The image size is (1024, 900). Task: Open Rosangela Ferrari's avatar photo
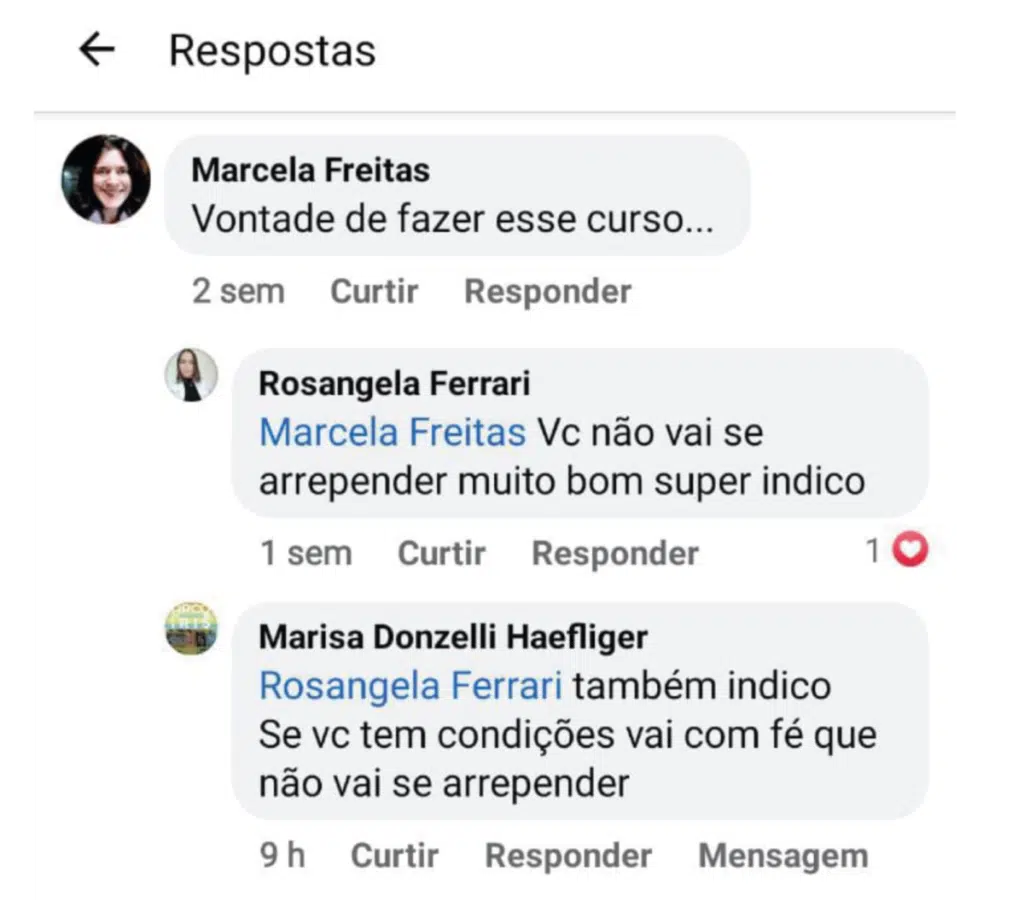(x=191, y=375)
